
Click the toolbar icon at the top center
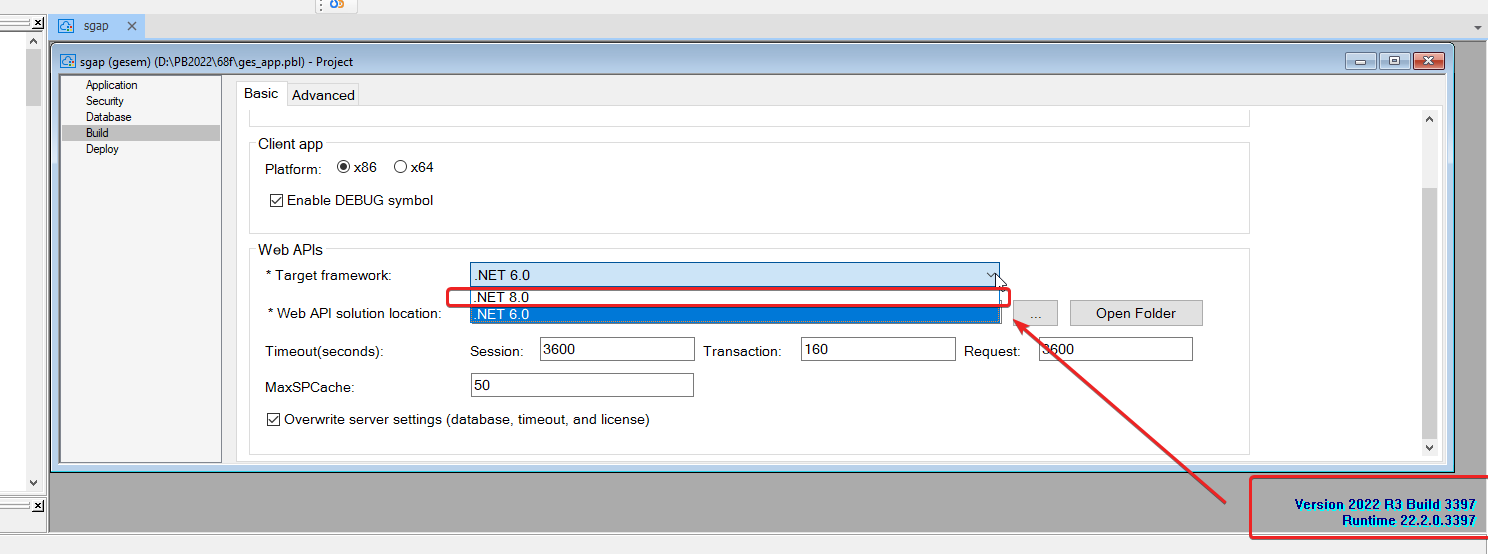click(337, 5)
